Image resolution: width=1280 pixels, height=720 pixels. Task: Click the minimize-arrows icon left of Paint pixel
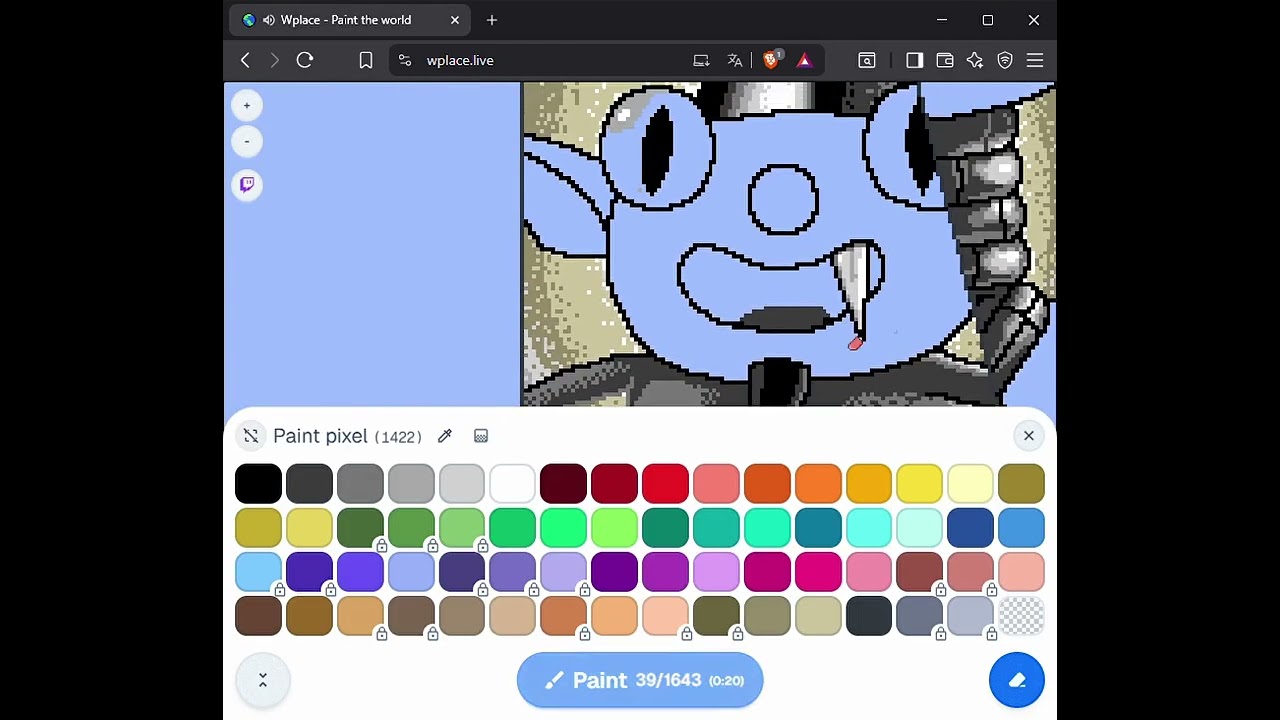point(251,436)
